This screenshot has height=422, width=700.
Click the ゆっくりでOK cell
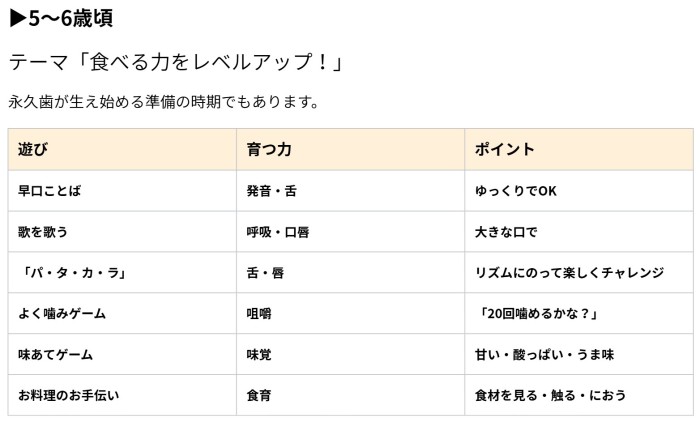click(x=579, y=191)
